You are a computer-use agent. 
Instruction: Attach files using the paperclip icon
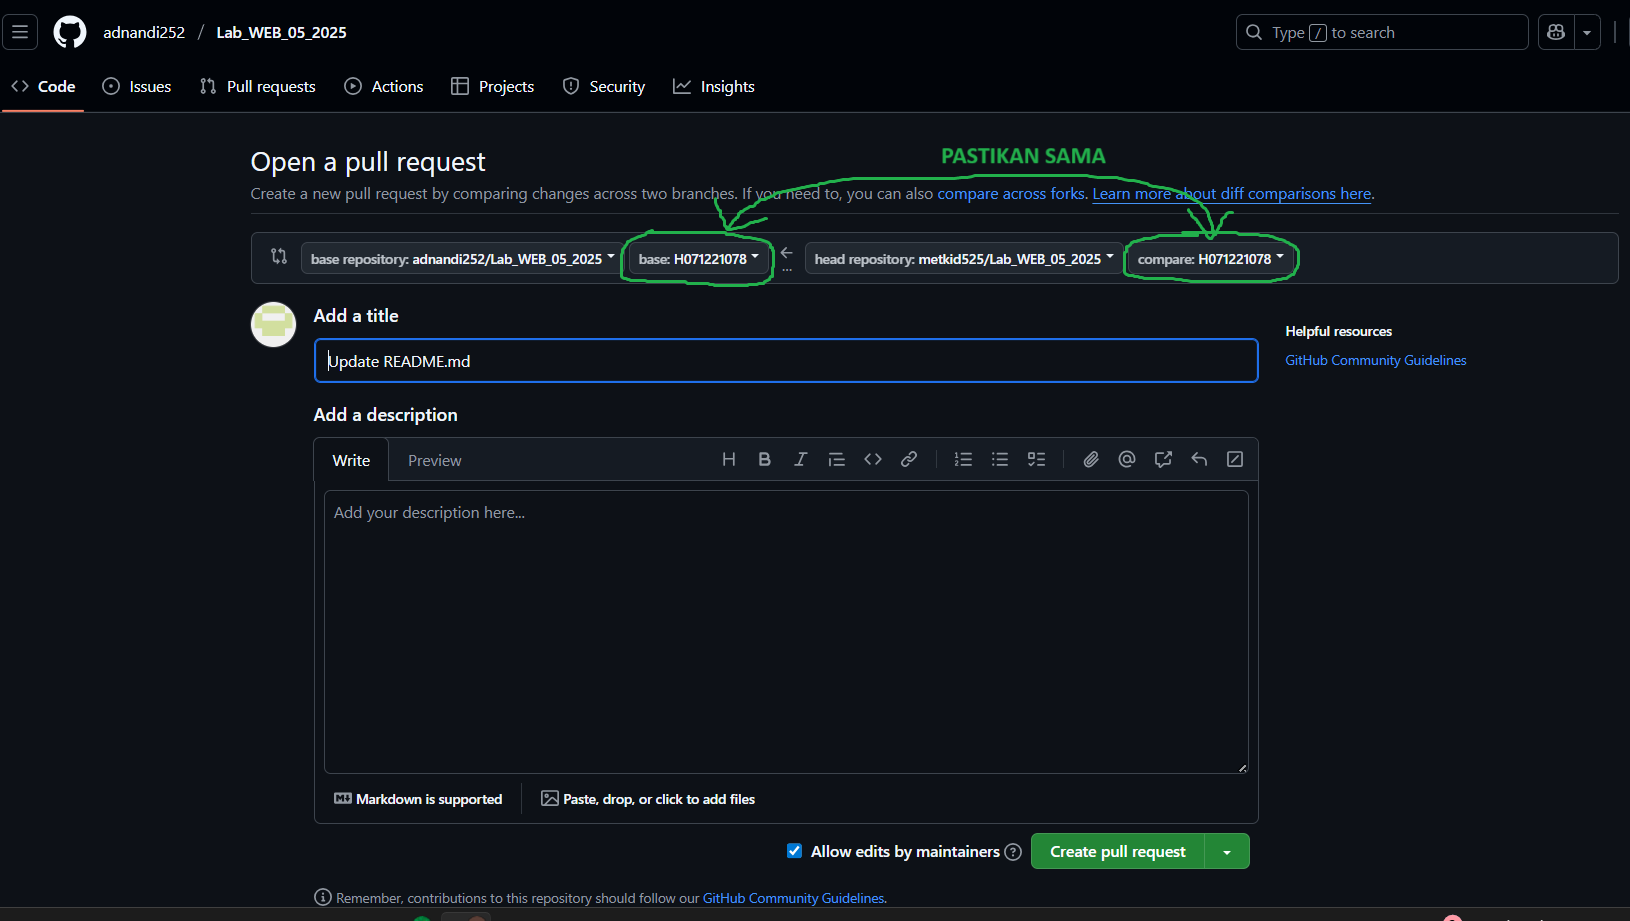(x=1091, y=459)
